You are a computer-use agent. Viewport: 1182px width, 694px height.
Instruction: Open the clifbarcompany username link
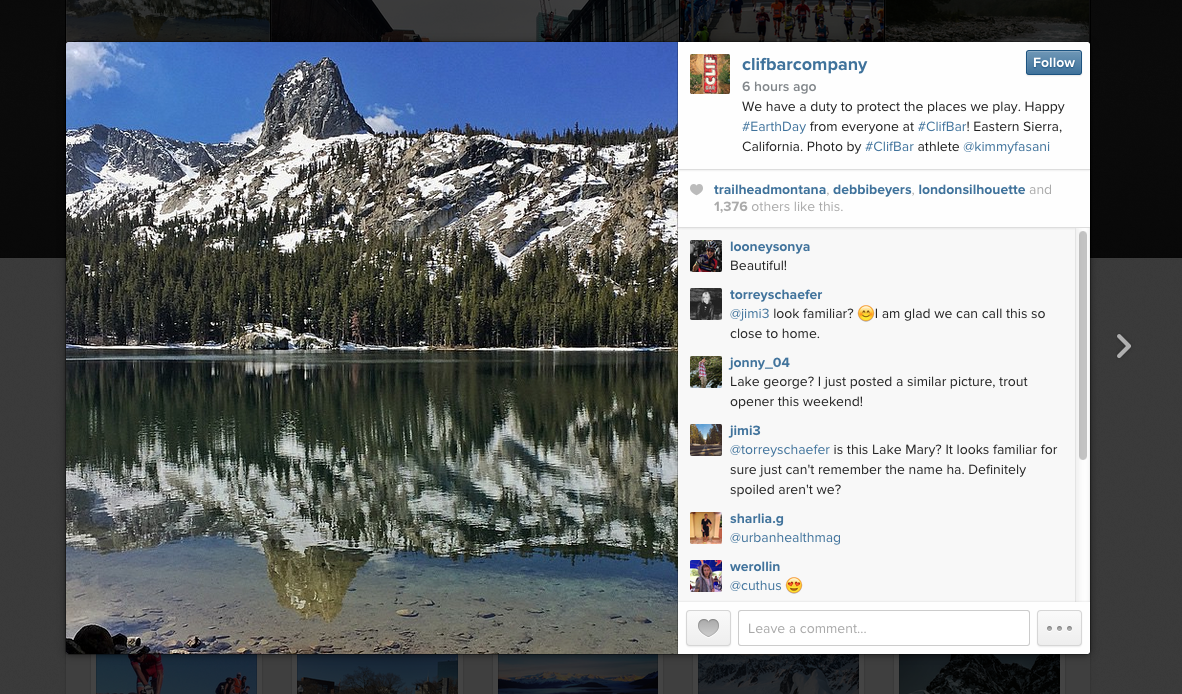(x=804, y=65)
